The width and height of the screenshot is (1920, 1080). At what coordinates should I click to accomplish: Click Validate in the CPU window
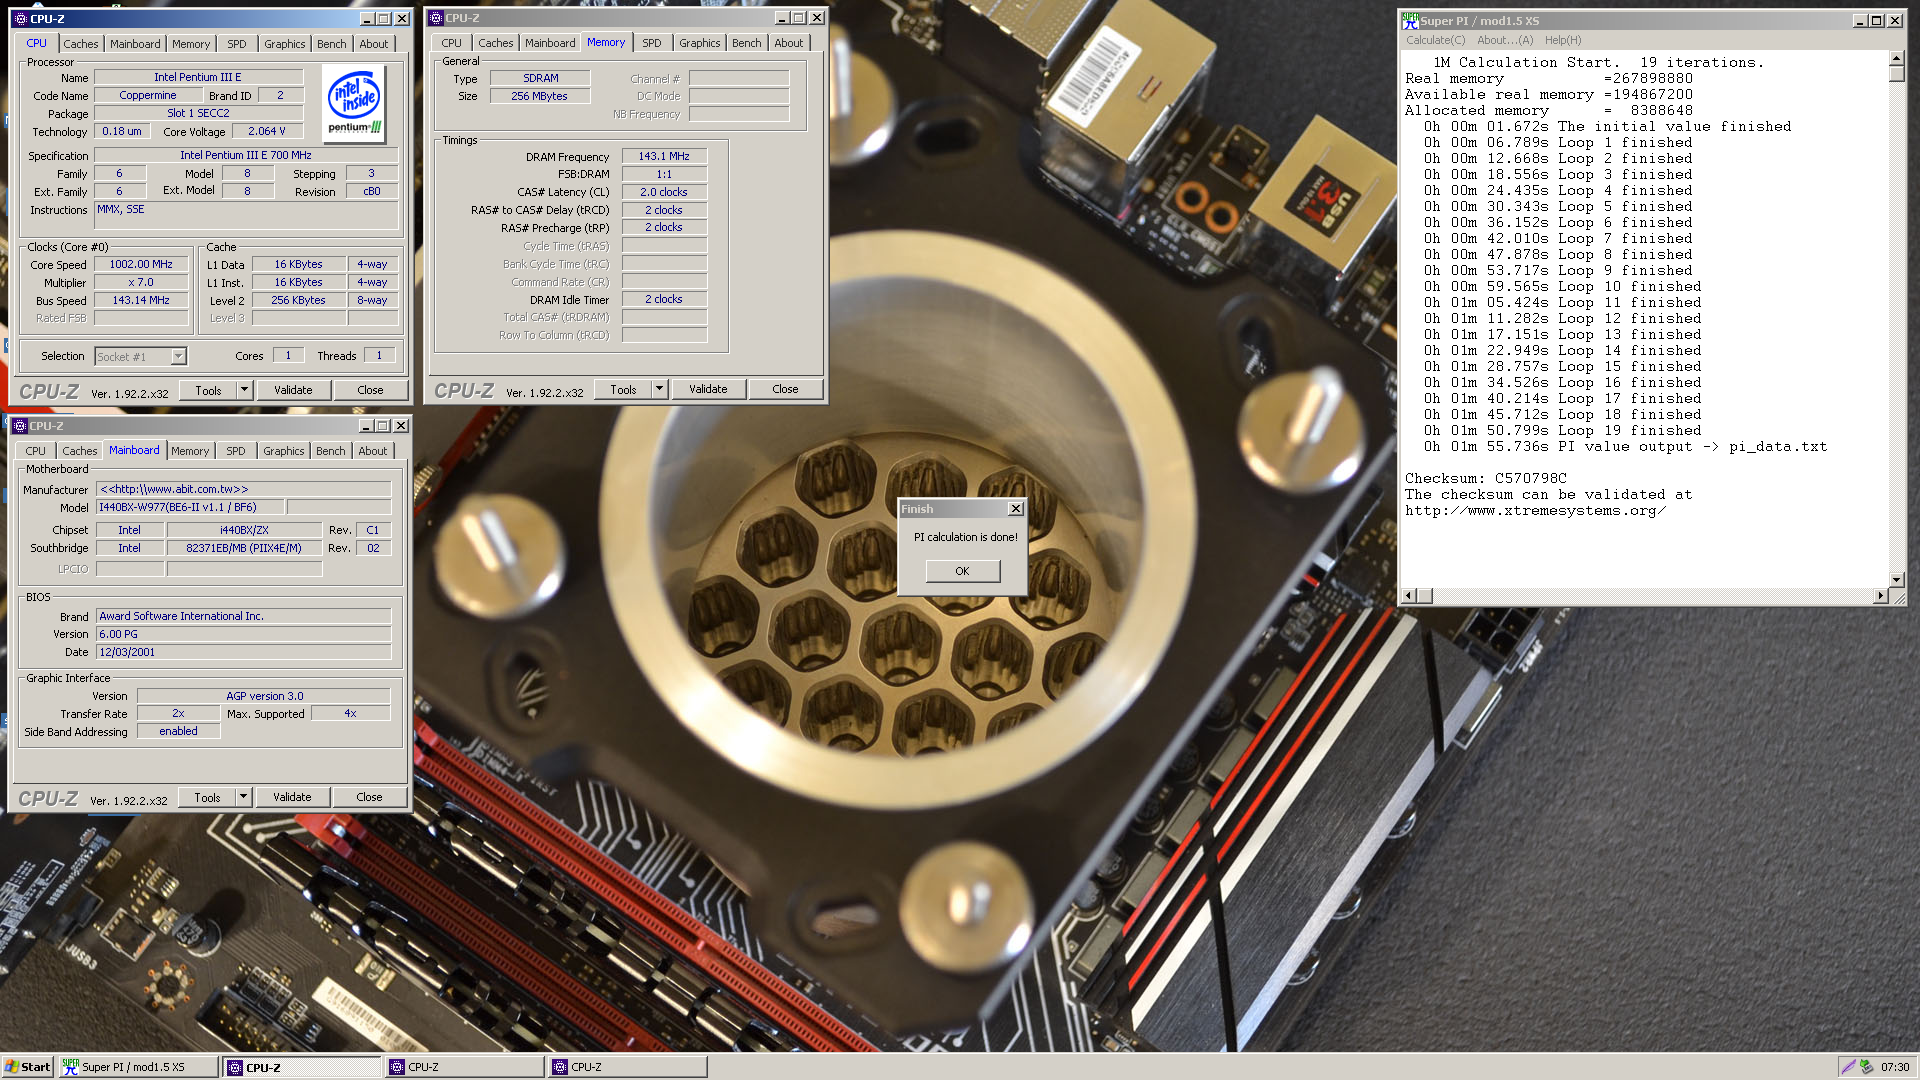coord(293,390)
